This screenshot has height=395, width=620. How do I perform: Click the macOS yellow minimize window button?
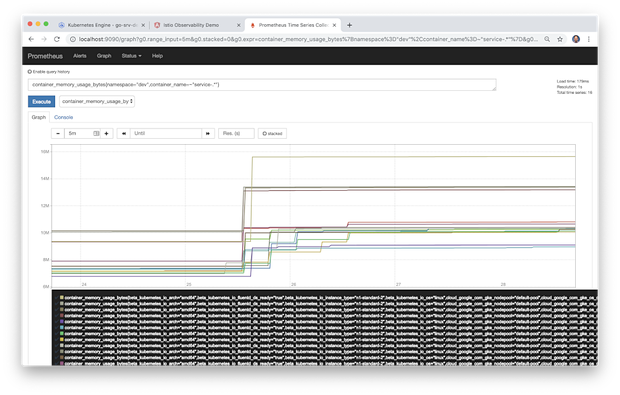tap(38, 24)
